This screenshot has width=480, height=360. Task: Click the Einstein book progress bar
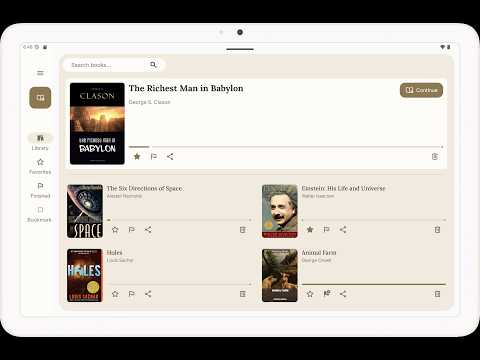[x=374, y=220]
